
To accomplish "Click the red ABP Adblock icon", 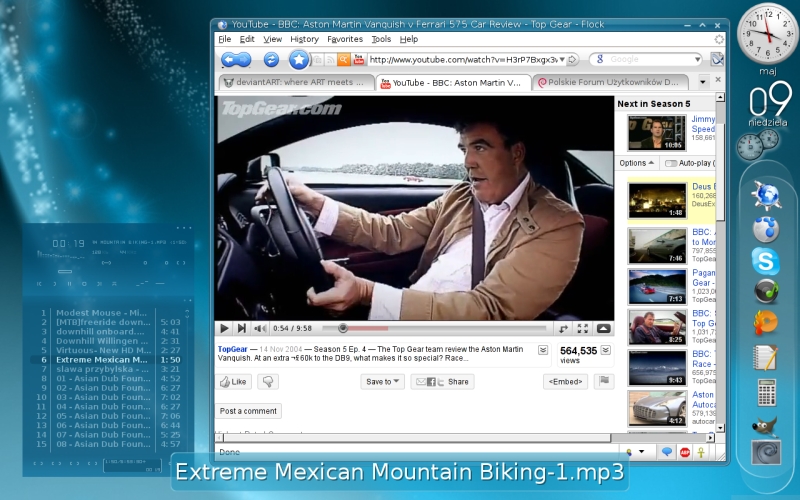I will click(x=685, y=452).
